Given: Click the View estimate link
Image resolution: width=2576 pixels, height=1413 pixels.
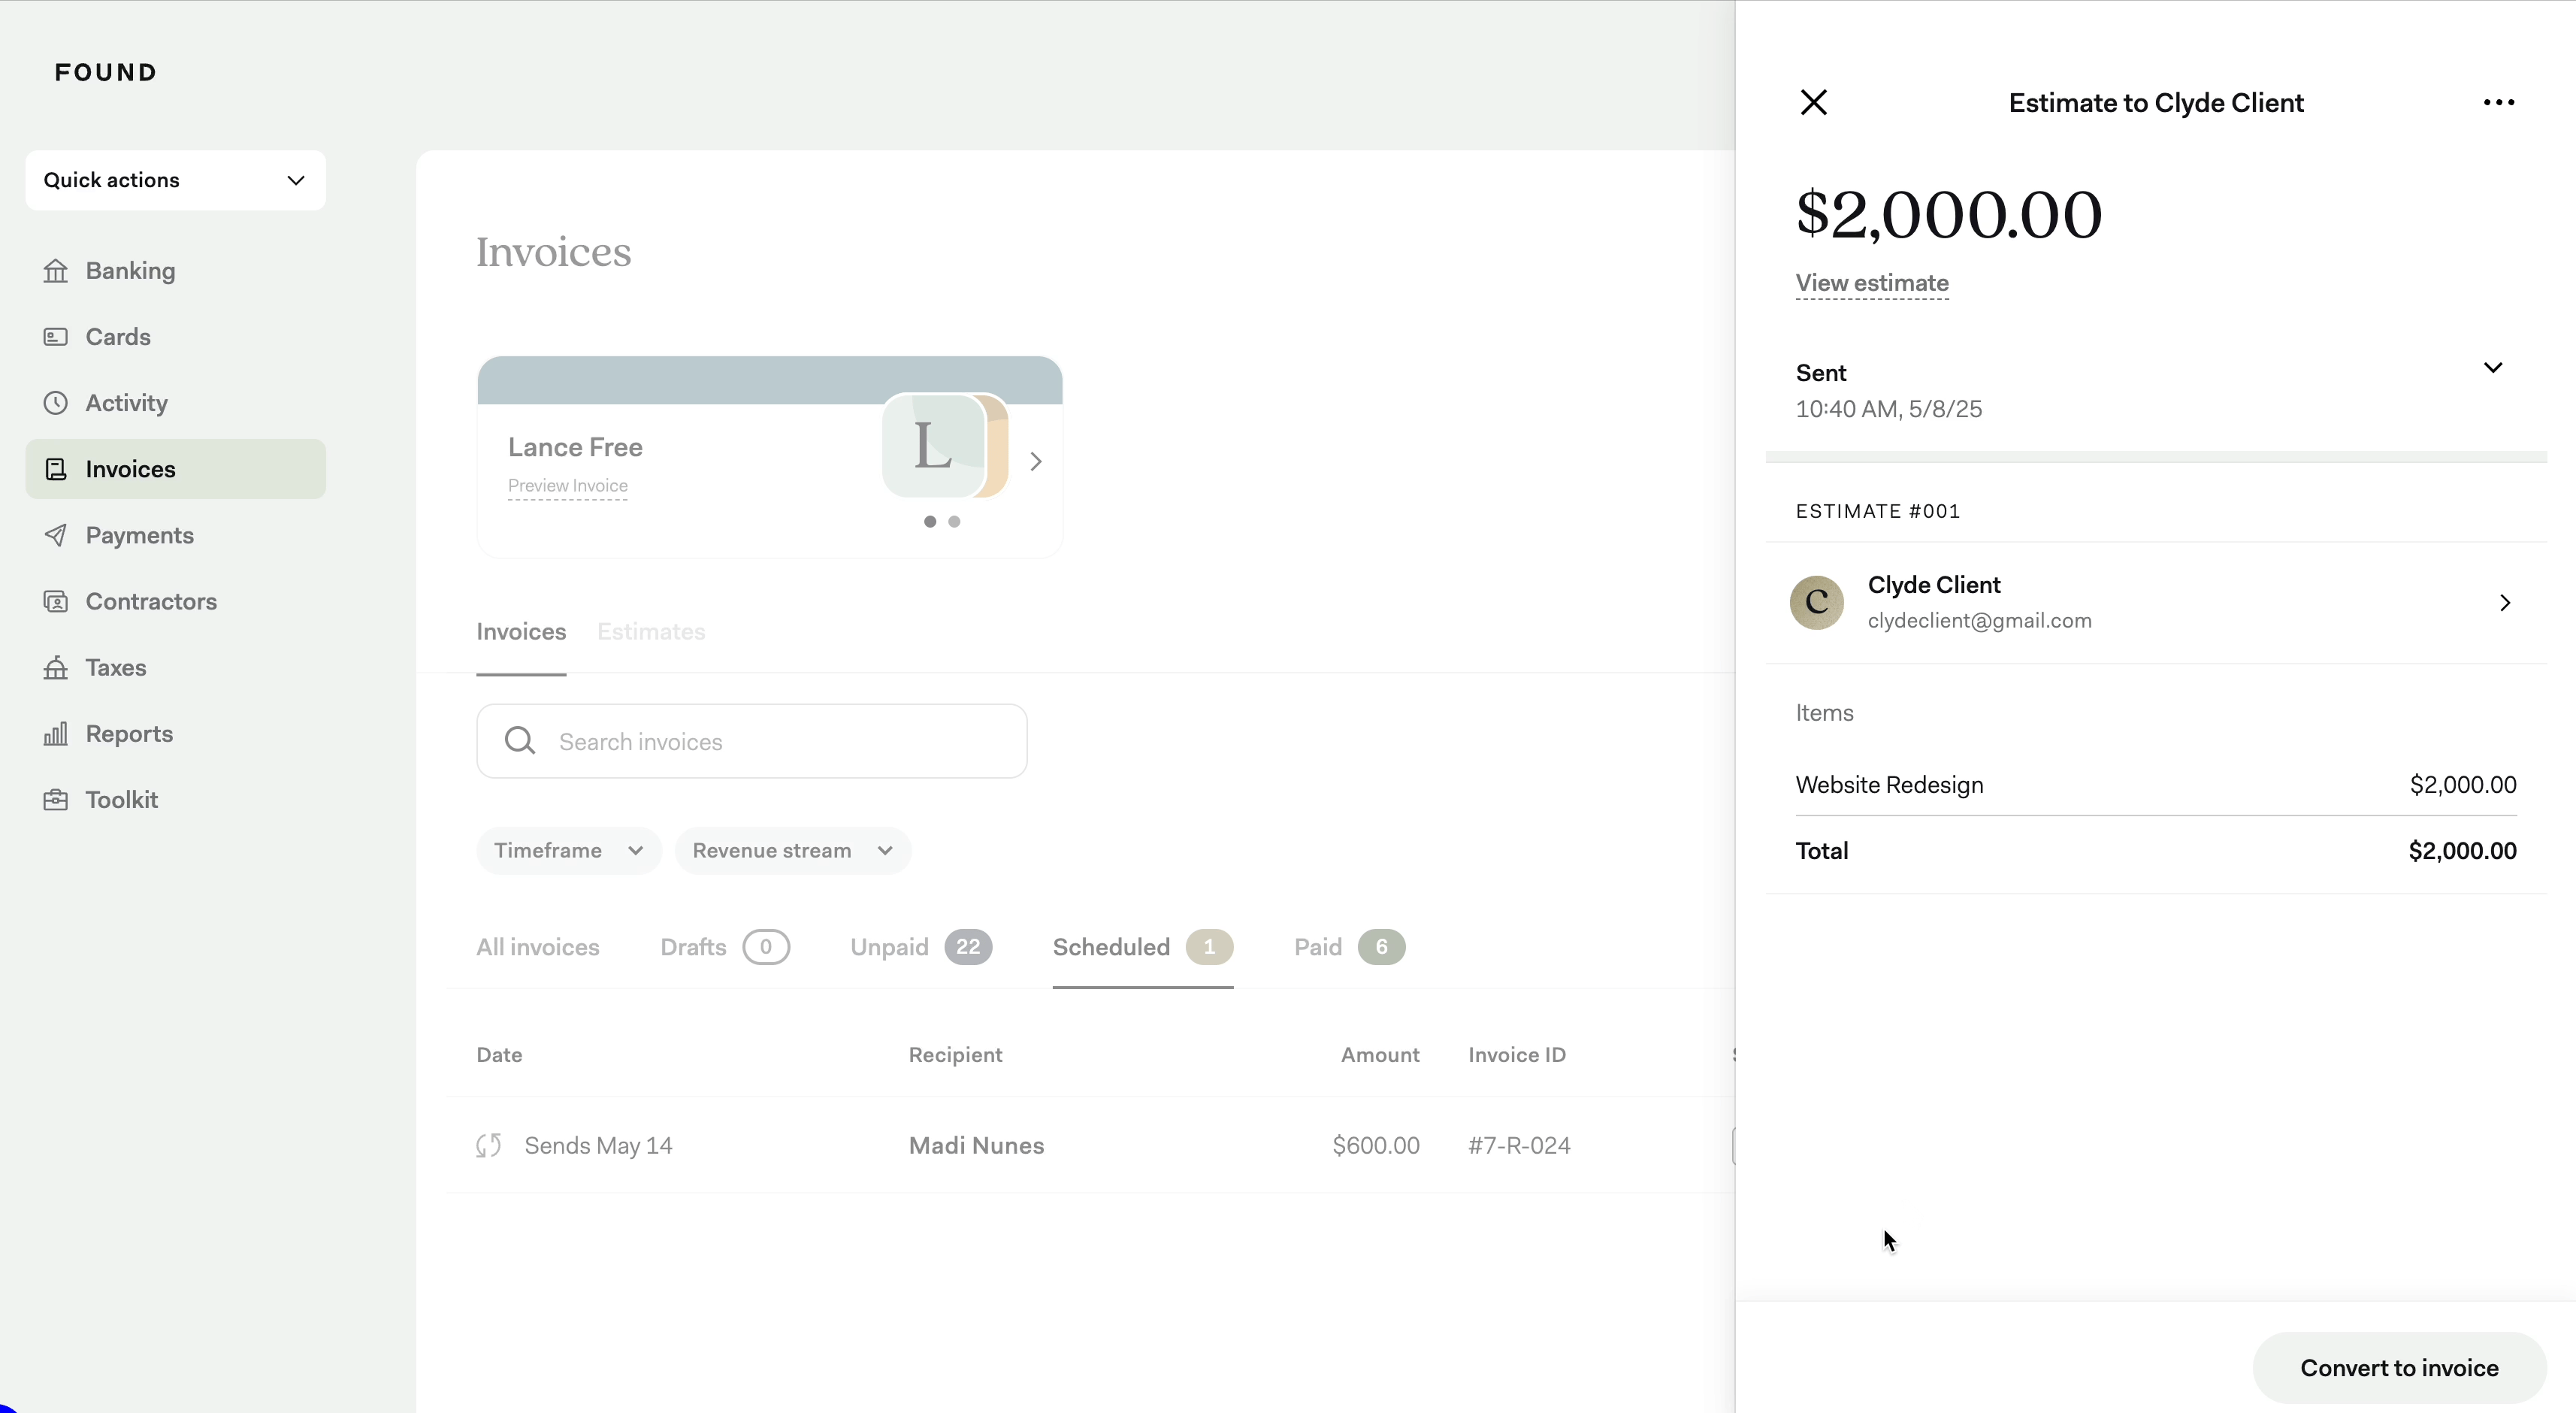Looking at the screenshot, I should coord(1871,283).
